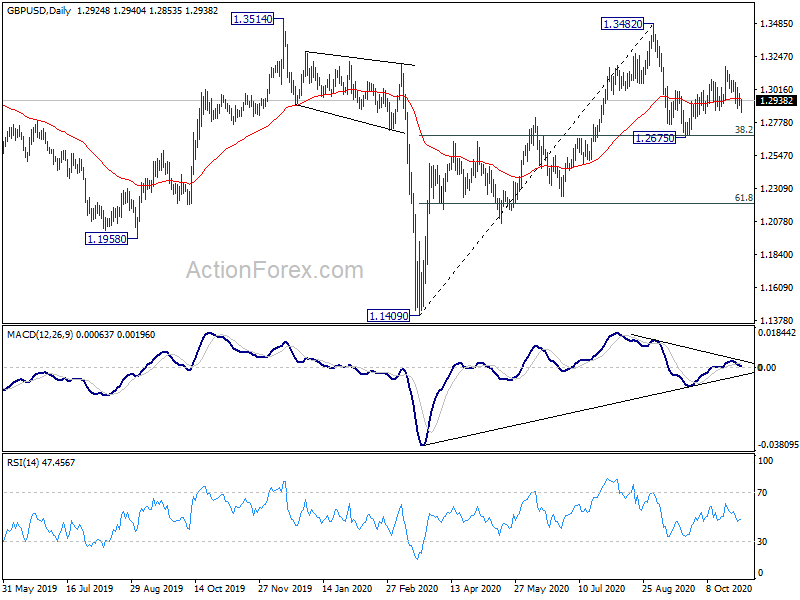Click the 1.14090 price low label
The height and width of the screenshot is (600, 800).
(388, 316)
